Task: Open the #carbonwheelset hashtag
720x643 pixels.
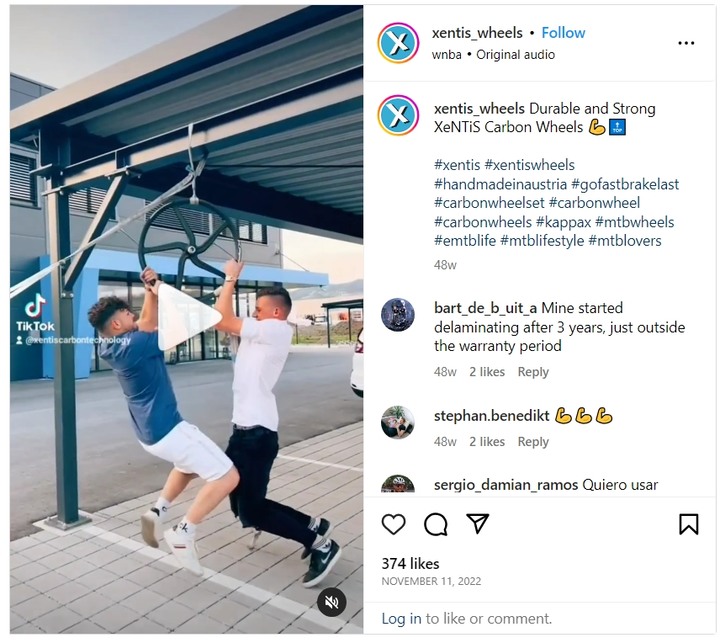Action: click(489, 203)
